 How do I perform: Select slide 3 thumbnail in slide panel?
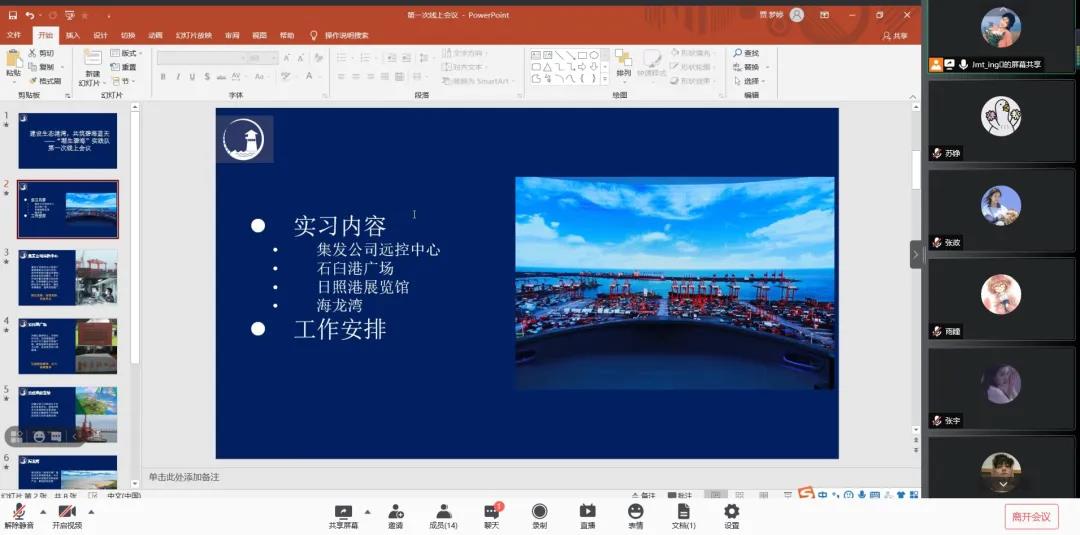coord(67,277)
